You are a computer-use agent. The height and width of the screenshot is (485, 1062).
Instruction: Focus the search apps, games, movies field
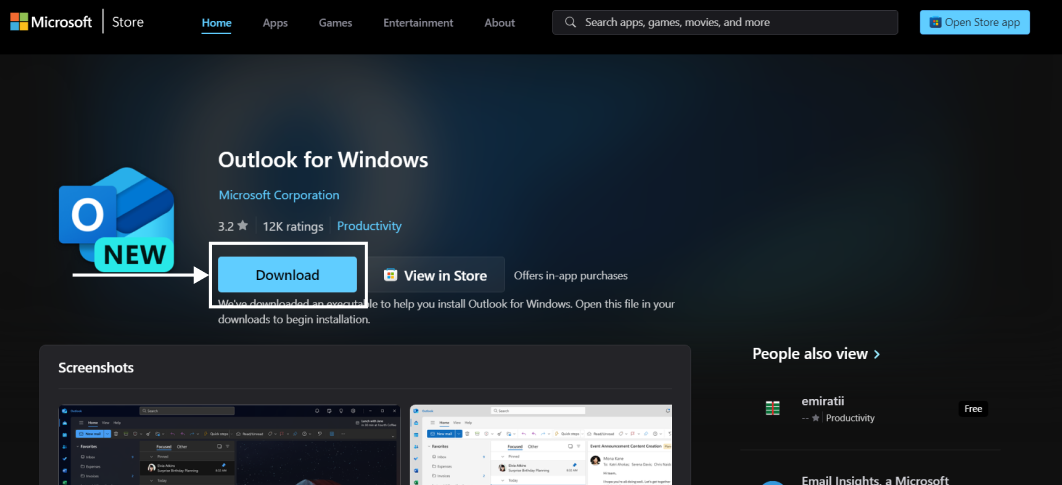(x=725, y=22)
